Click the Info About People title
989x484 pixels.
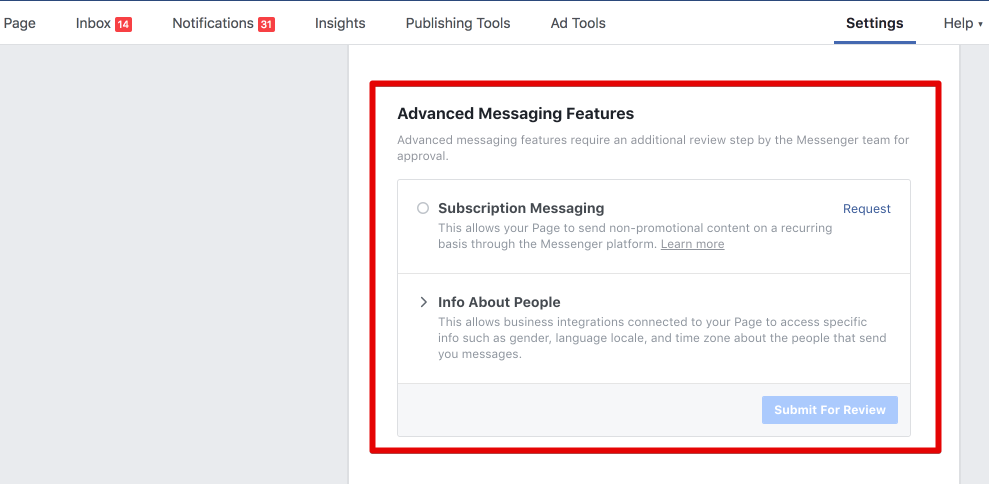[x=499, y=302]
